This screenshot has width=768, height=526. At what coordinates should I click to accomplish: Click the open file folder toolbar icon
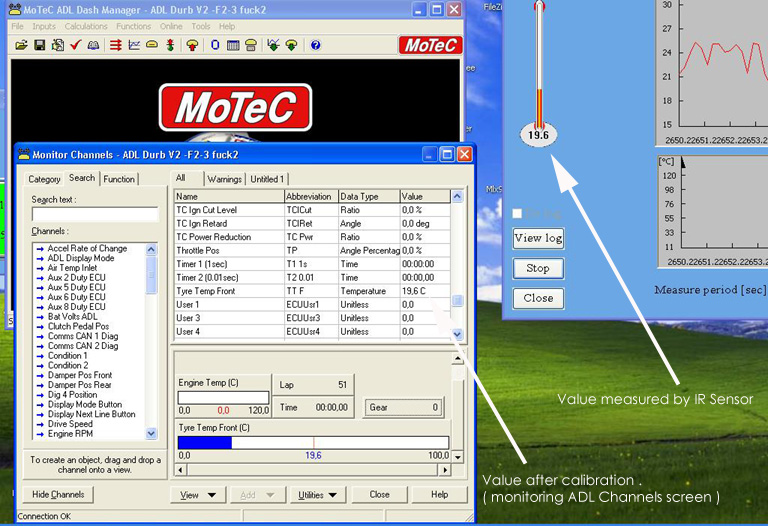(20, 45)
